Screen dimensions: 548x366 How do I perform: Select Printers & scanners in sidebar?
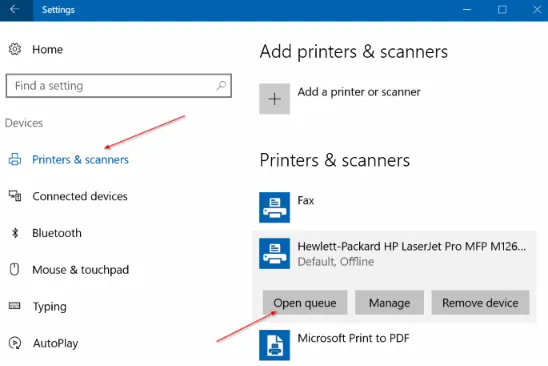(80, 160)
